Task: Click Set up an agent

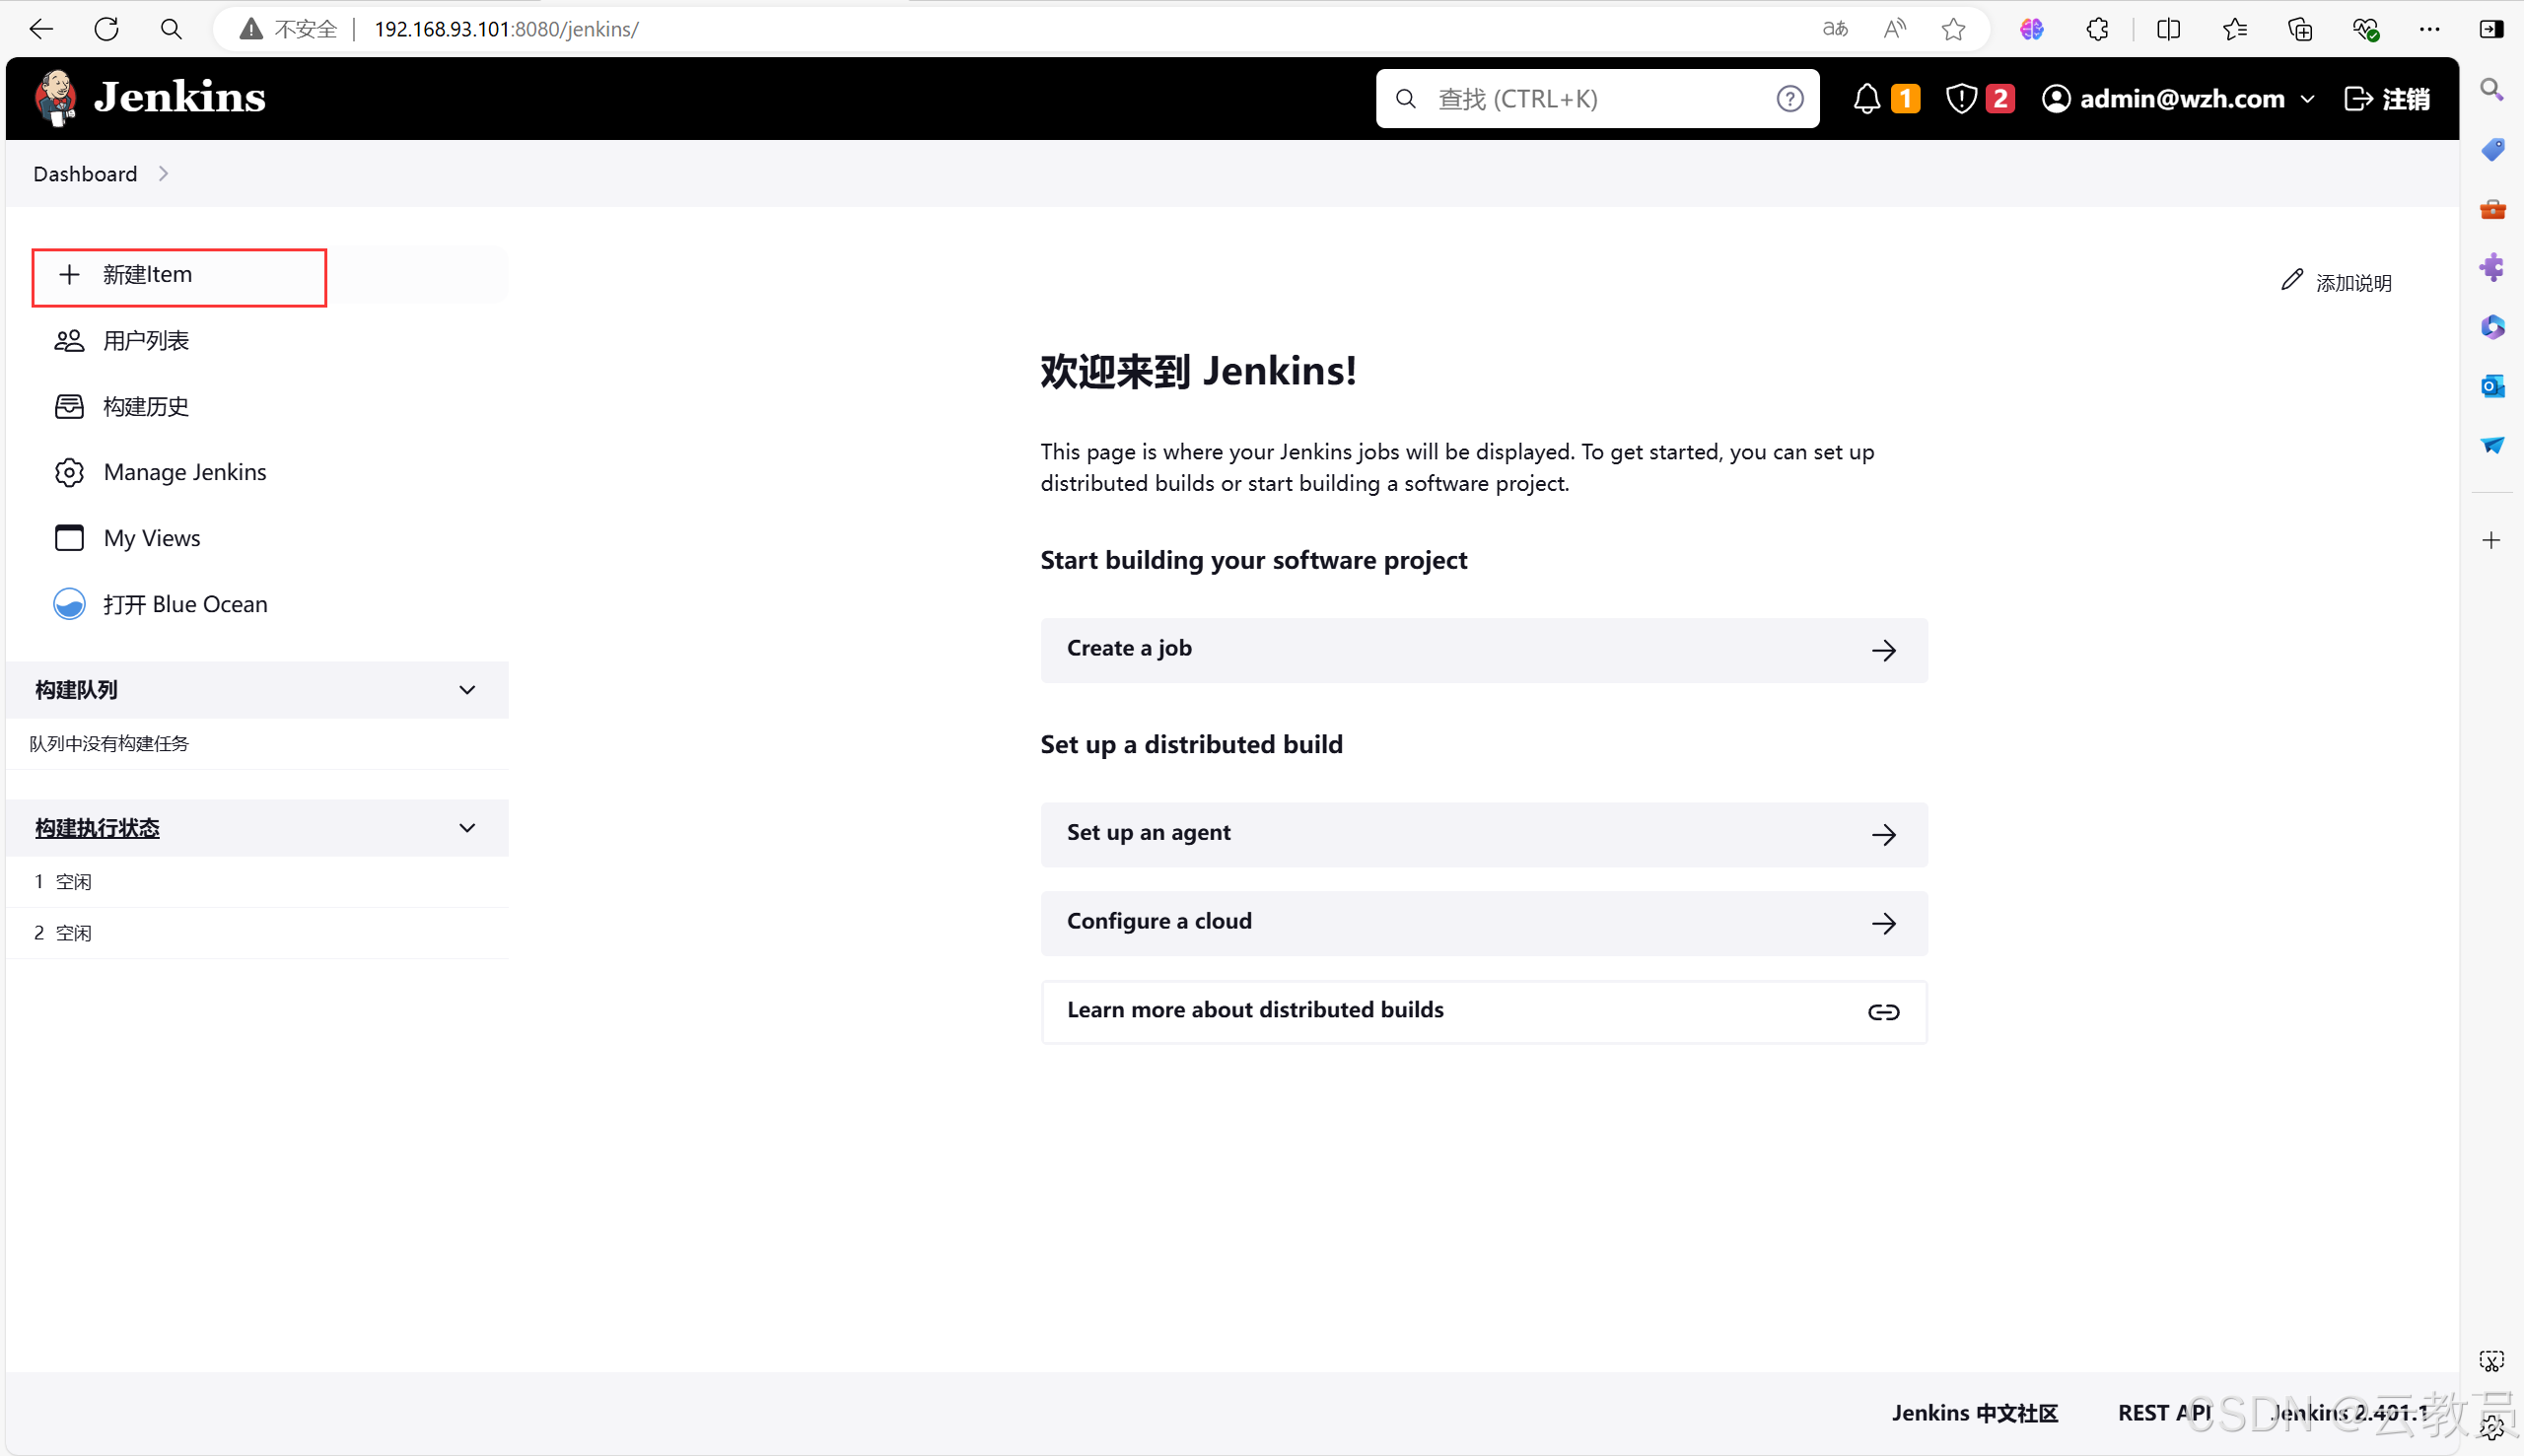Action: 1484,834
